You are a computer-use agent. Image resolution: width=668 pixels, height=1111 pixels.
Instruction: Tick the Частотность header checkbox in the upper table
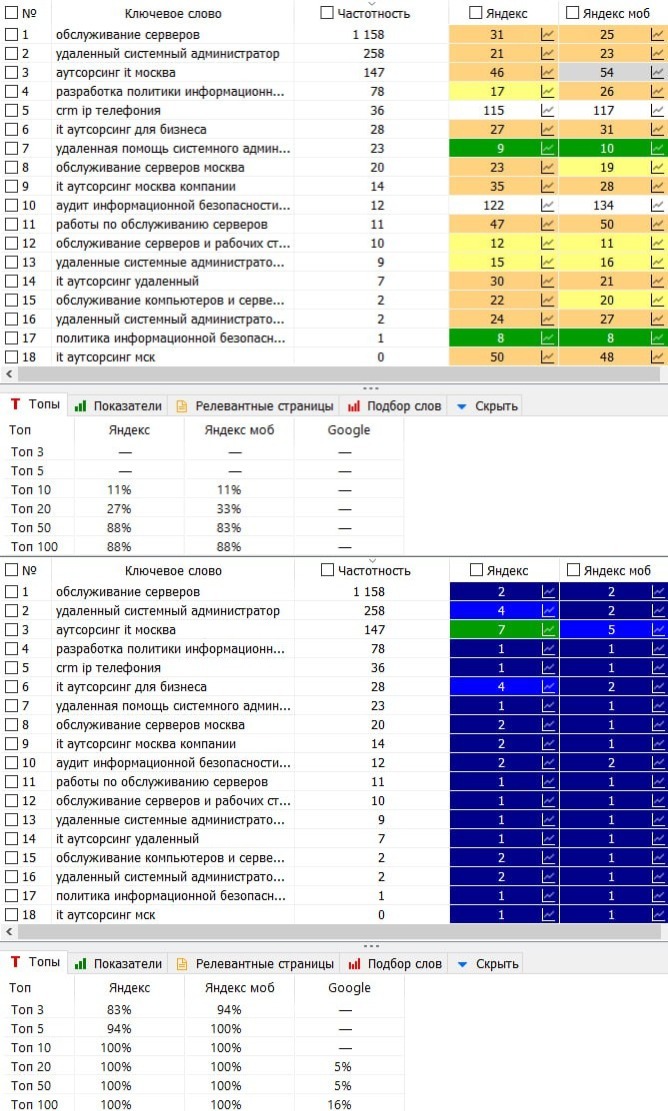327,13
